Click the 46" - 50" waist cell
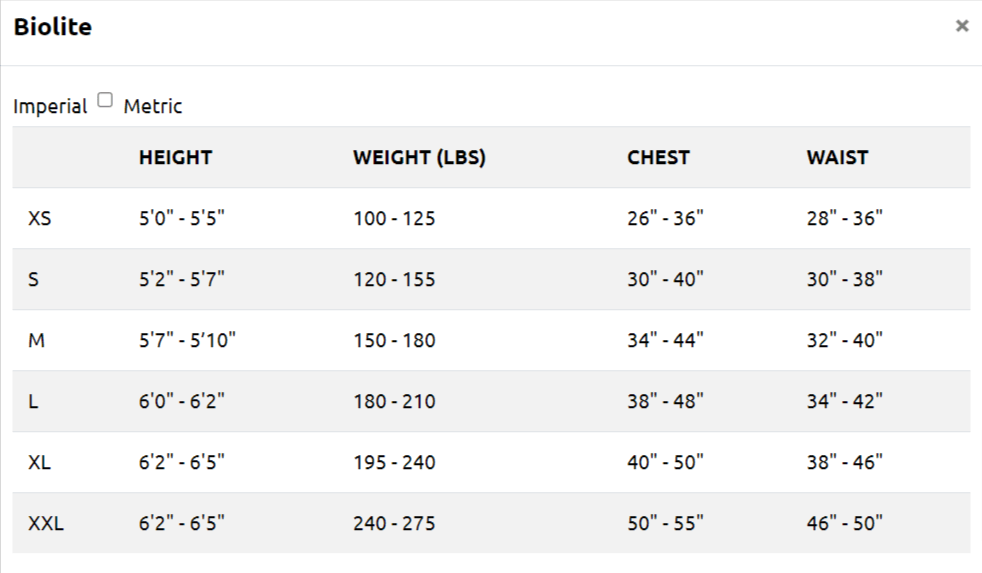 click(x=845, y=523)
